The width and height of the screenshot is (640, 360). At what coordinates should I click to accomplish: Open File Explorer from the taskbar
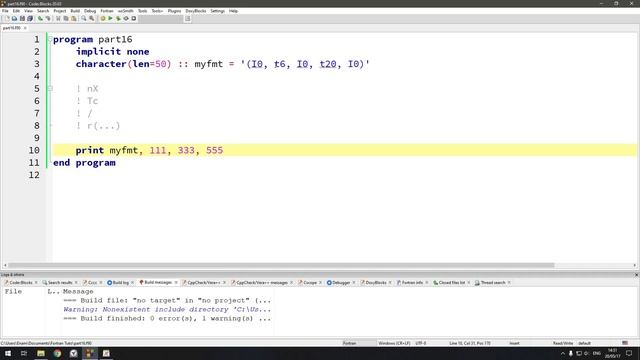click(41, 353)
